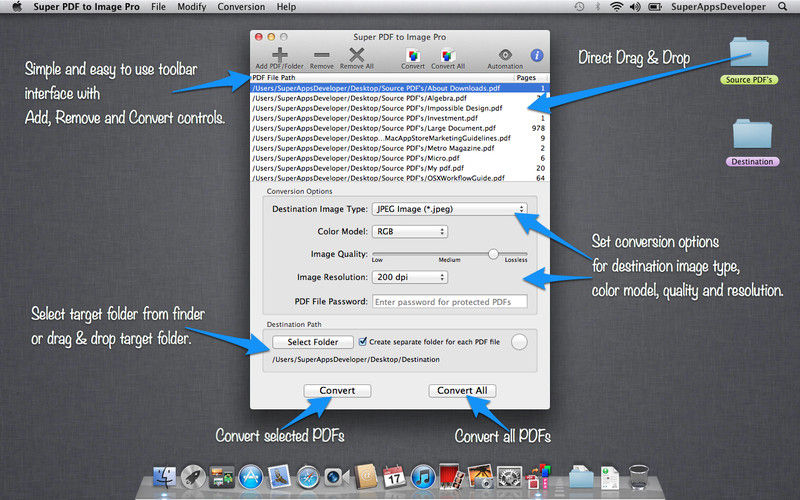Toggle Create separate folder for each PDF file

click(363, 341)
